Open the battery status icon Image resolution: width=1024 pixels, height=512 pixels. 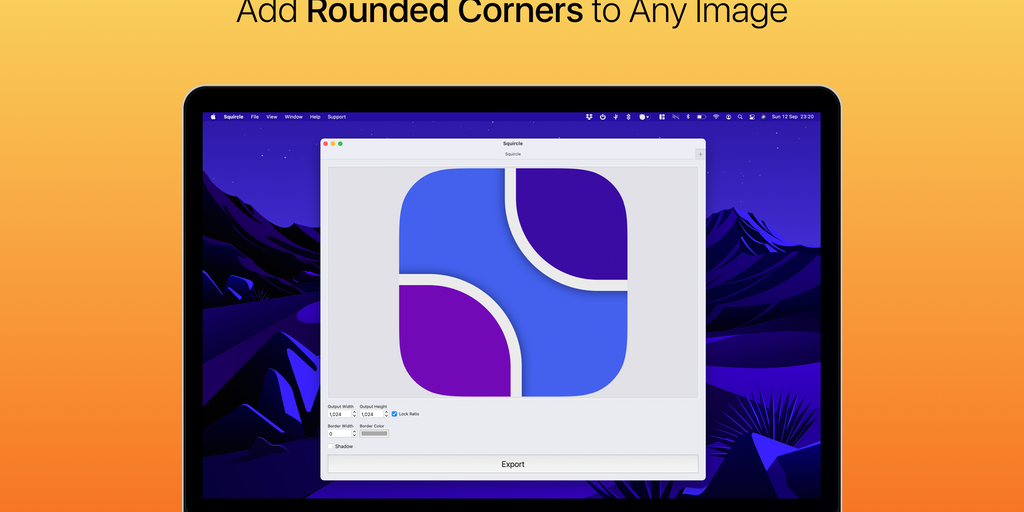[x=701, y=117]
